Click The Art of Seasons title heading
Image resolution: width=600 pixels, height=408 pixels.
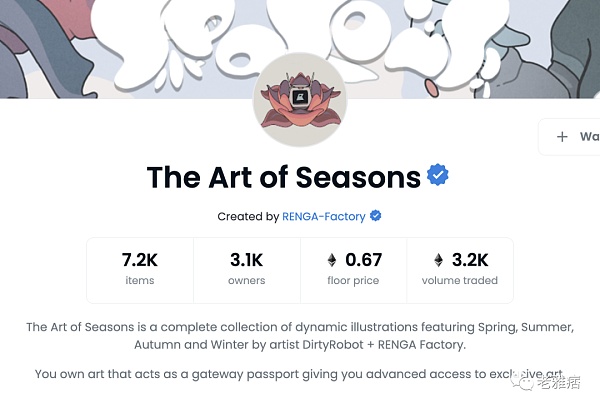pos(283,177)
